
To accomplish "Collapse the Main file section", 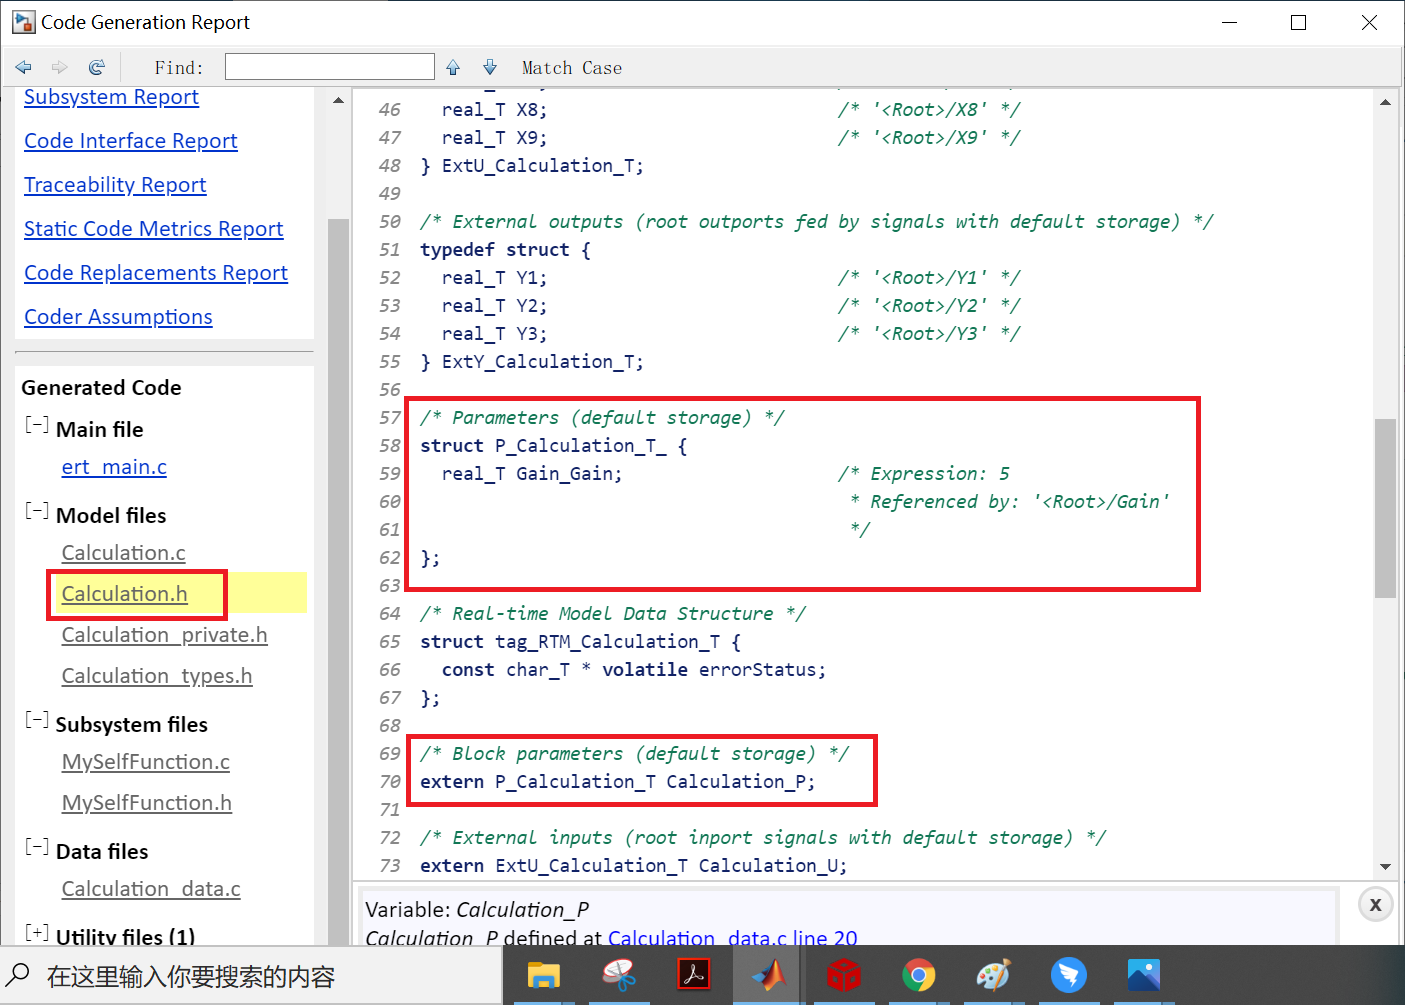I will tap(36, 424).
